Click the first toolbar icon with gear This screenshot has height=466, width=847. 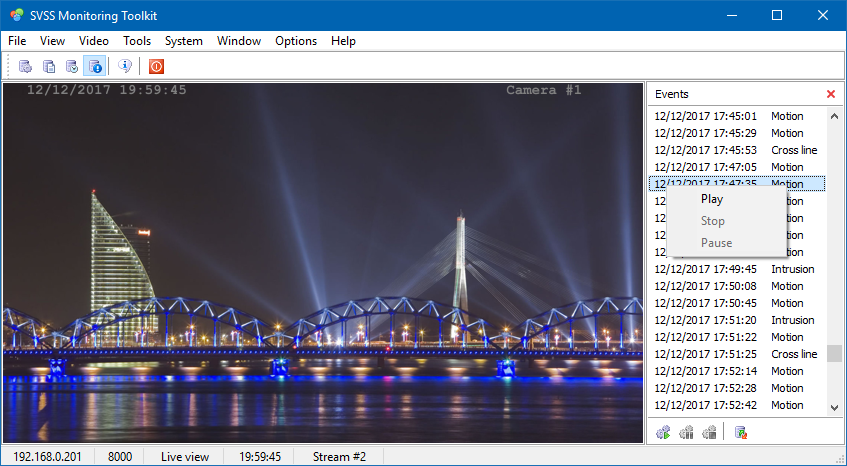pos(25,66)
